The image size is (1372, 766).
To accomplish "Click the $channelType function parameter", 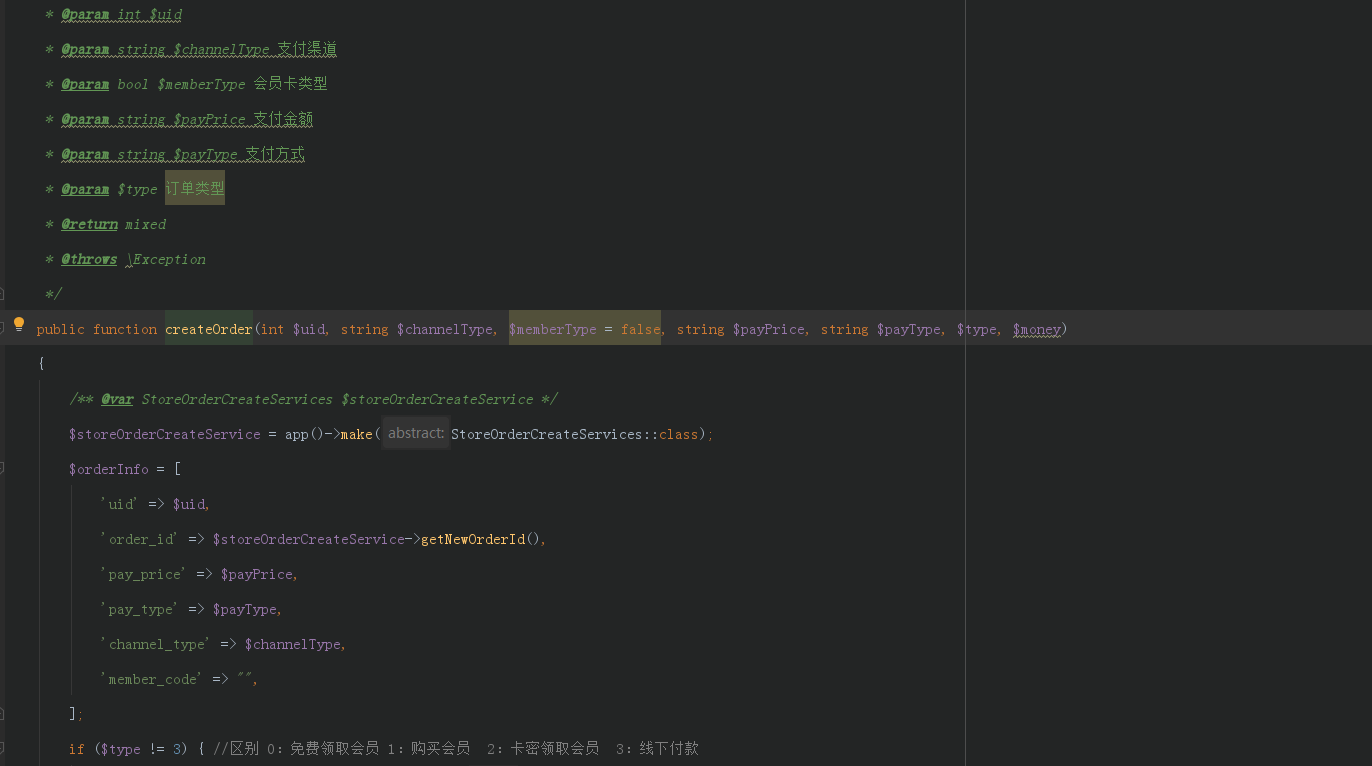I will click(445, 329).
